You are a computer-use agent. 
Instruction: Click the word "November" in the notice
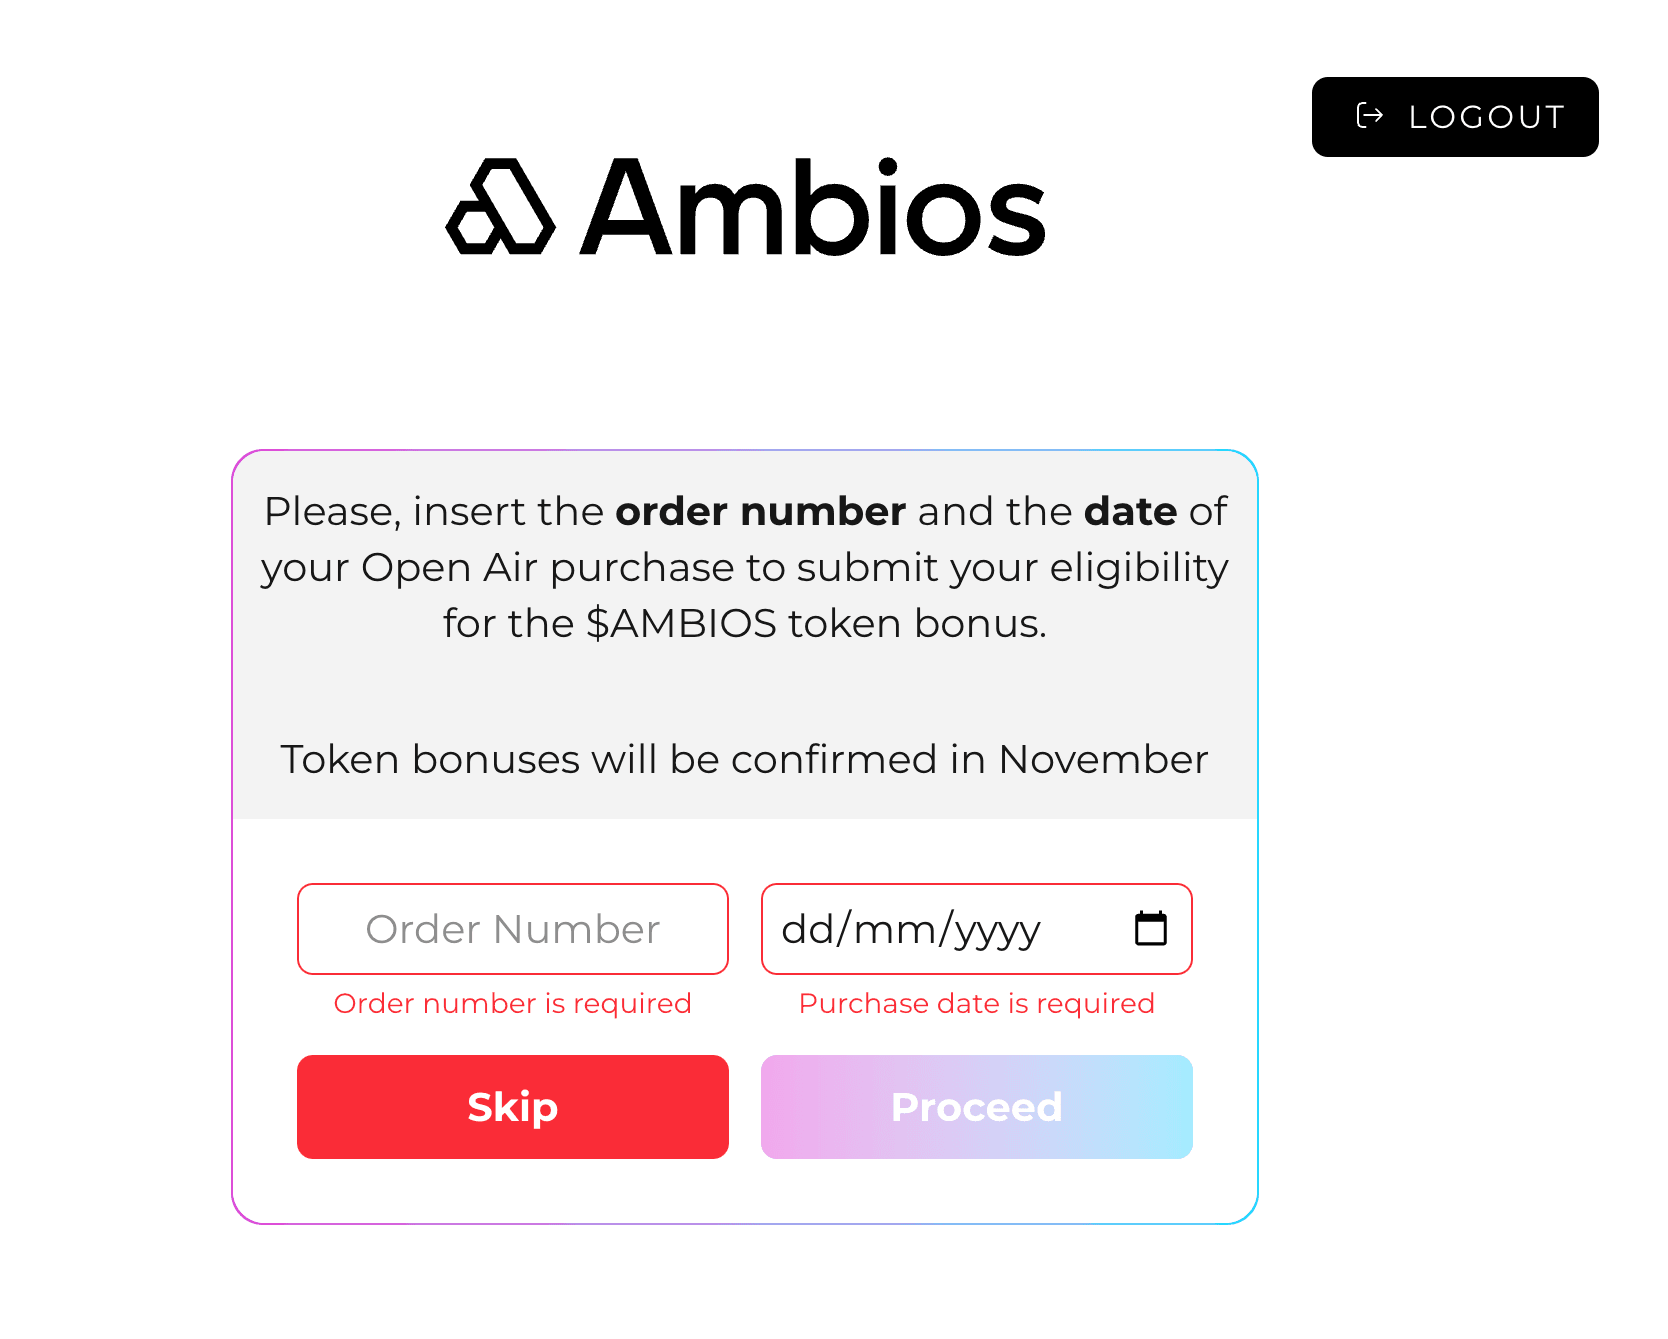[1103, 759]
